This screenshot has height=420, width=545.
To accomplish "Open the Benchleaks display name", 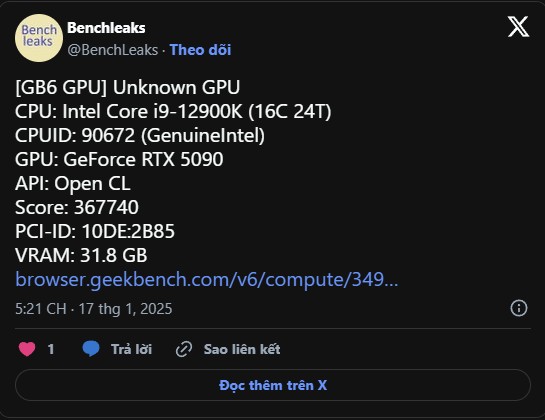I will 106,28.
